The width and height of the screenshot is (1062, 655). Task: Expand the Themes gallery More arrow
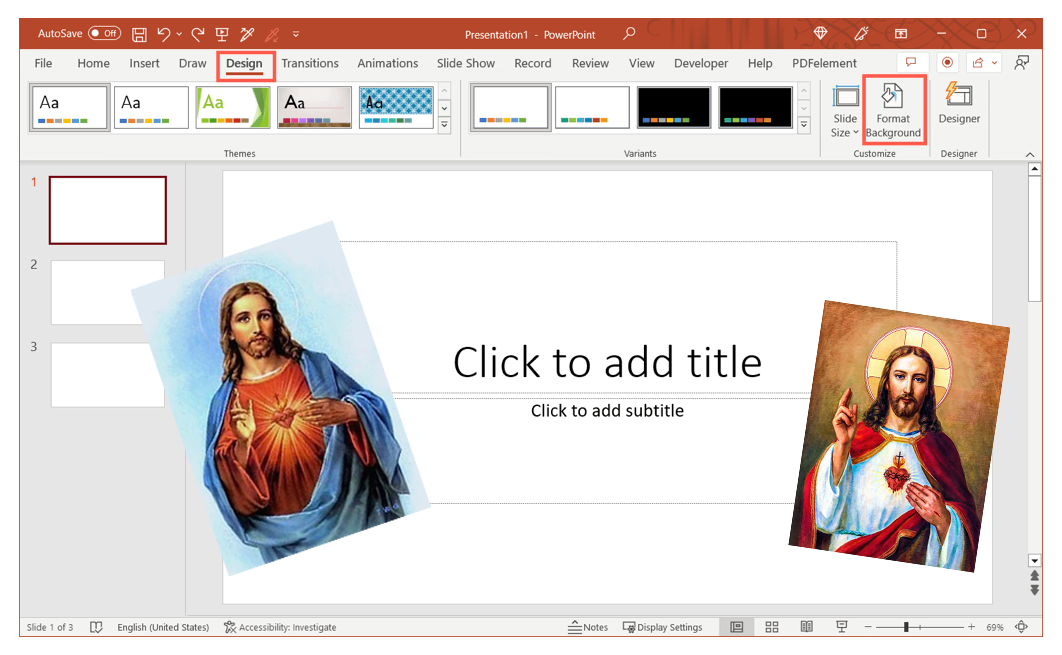point(444,125)
